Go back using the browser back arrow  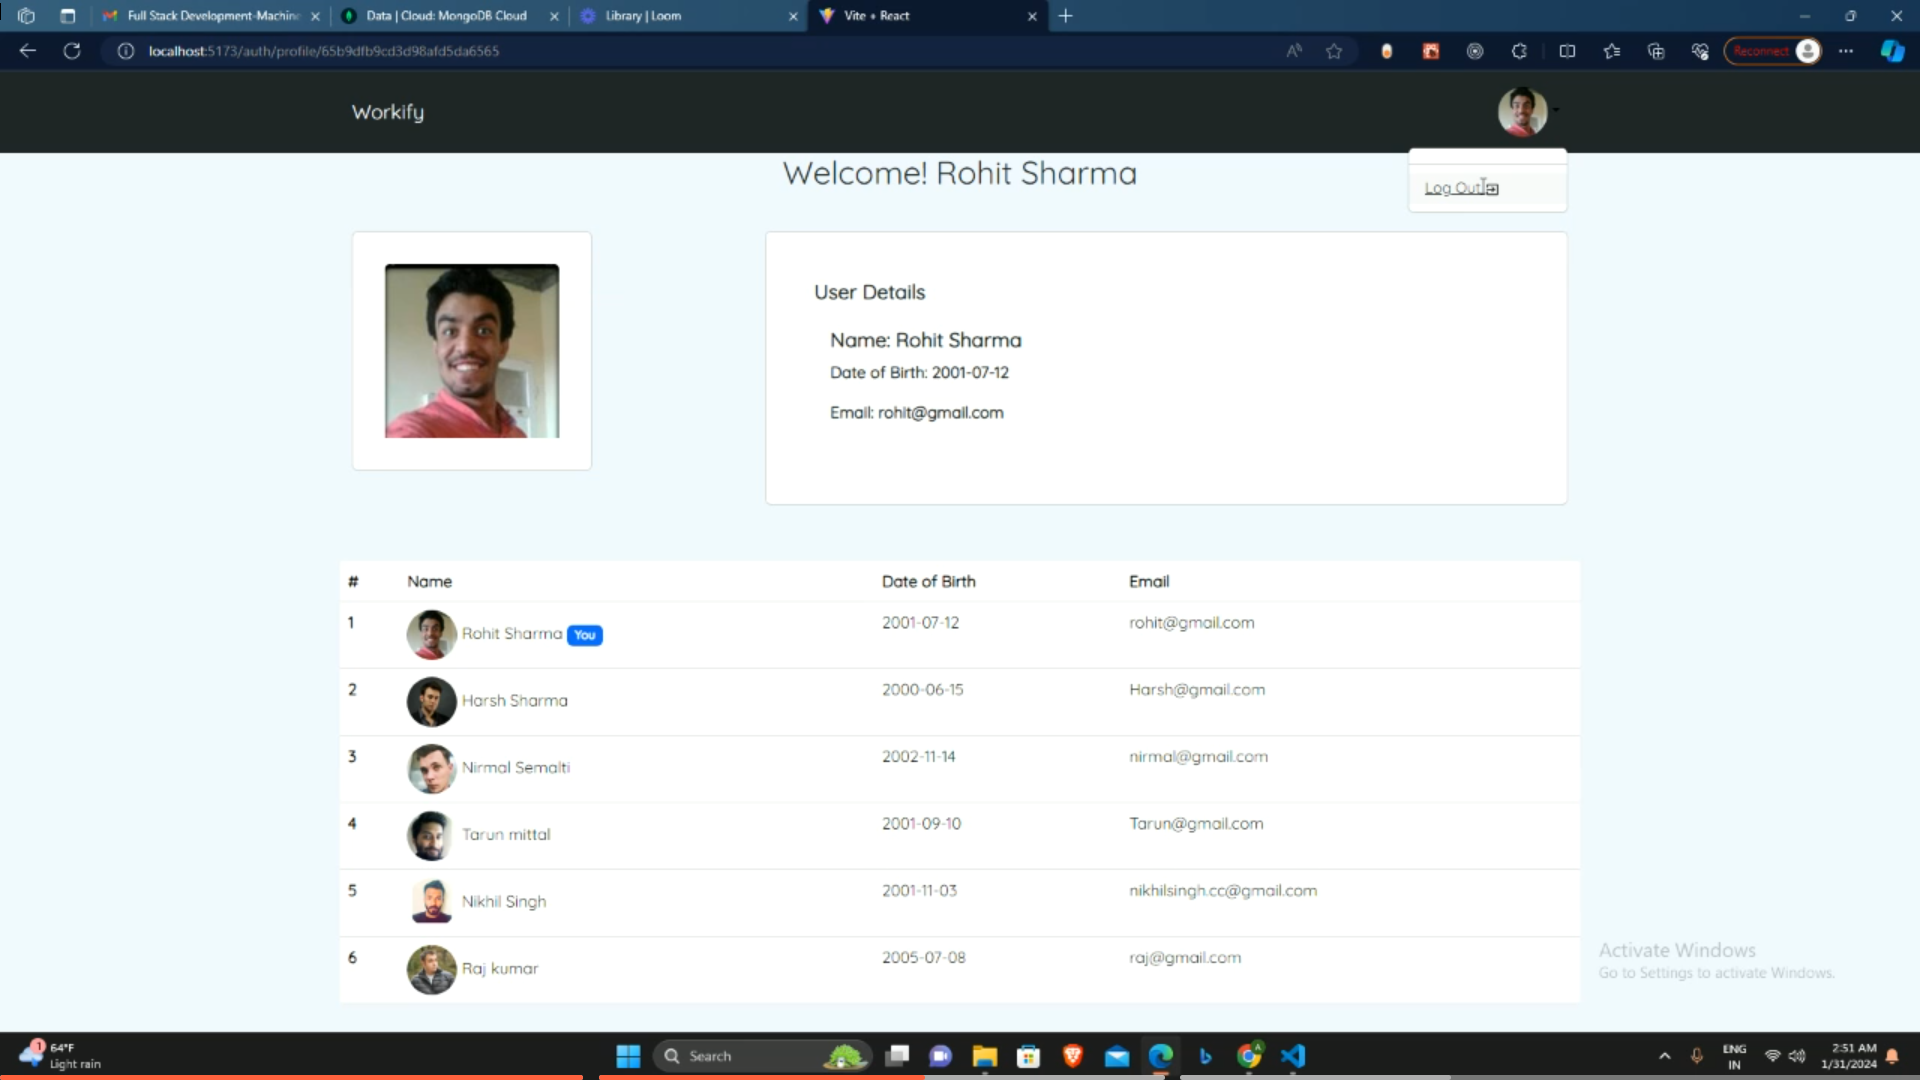coord(28,51)
